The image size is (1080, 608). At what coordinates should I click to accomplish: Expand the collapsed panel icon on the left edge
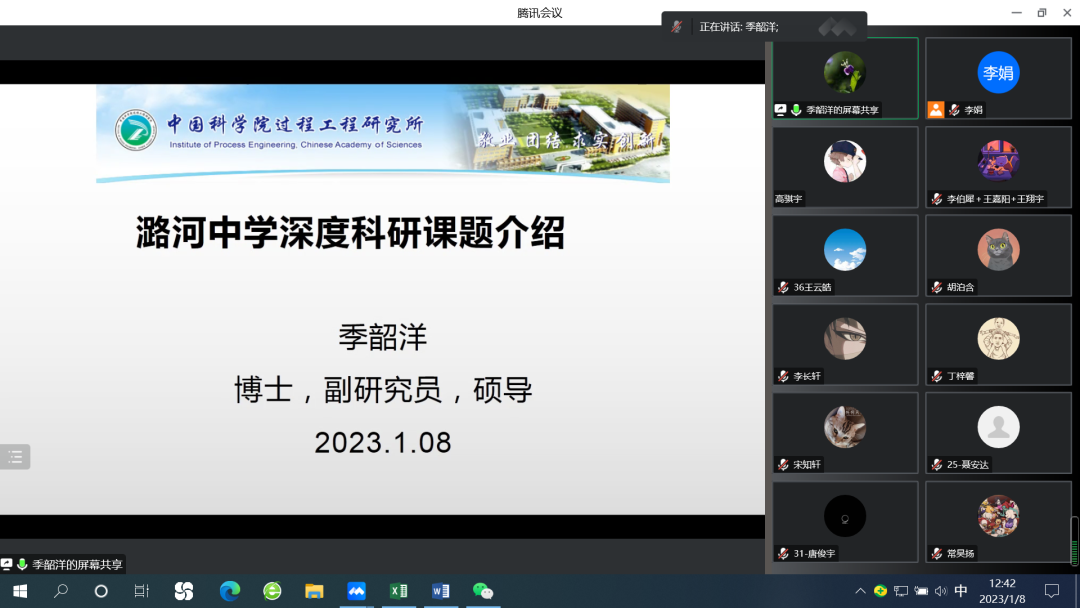15,457
